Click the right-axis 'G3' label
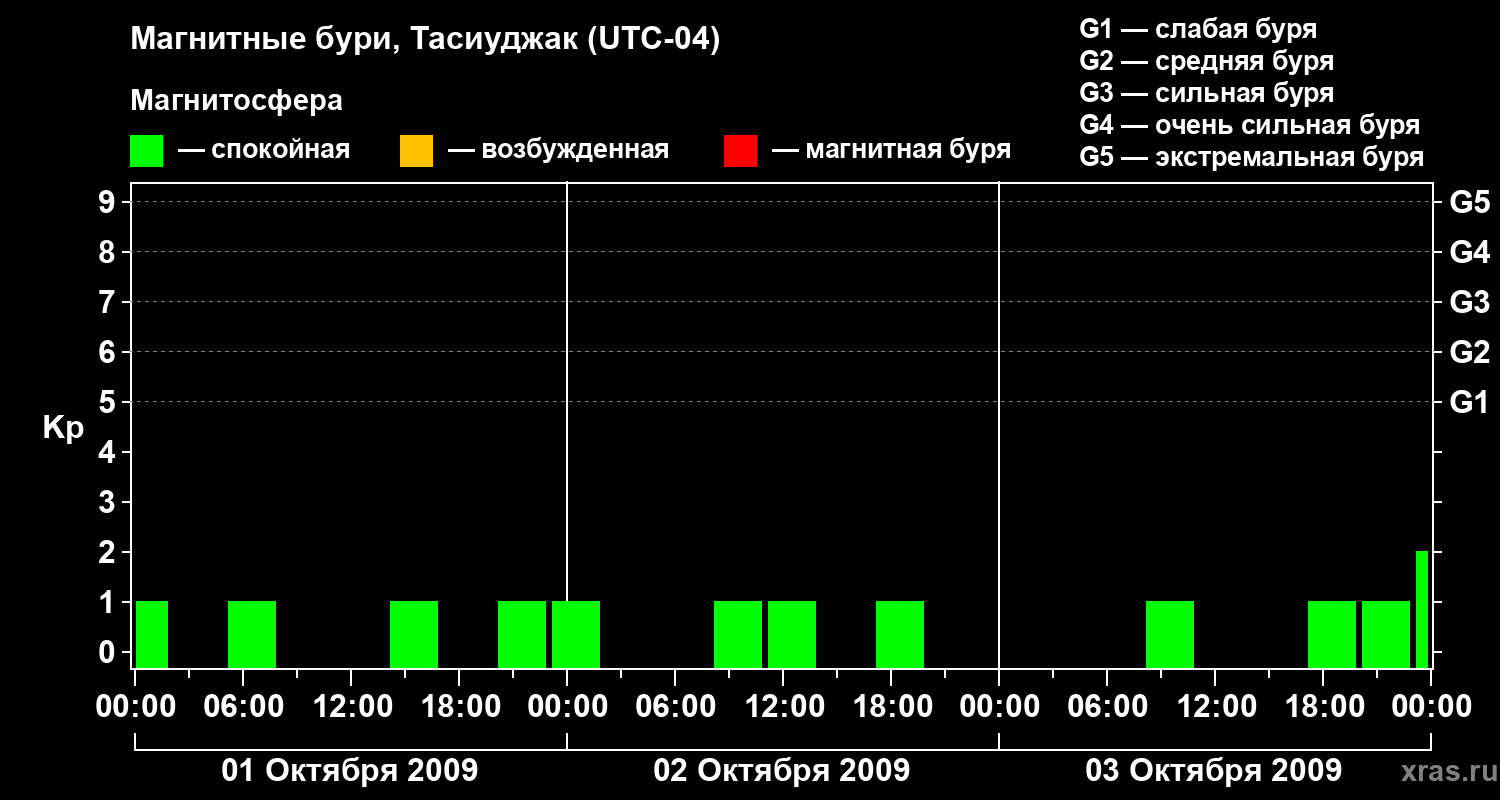1500x800 pixels. [x=1469, y=302]
